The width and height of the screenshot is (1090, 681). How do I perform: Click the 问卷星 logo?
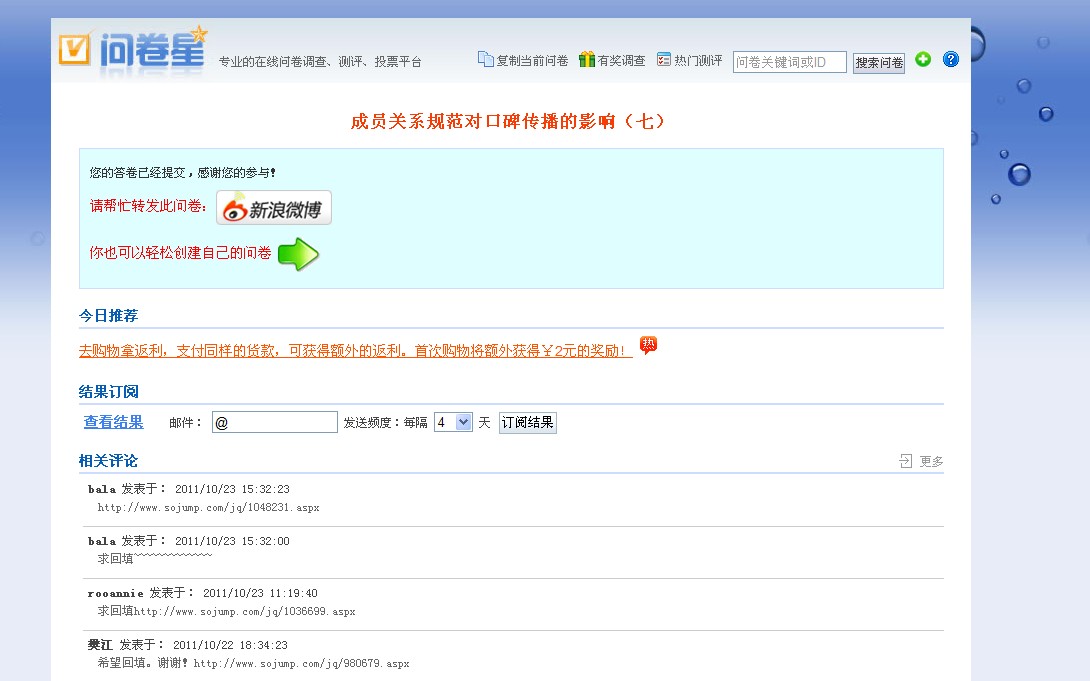[132, 49]
